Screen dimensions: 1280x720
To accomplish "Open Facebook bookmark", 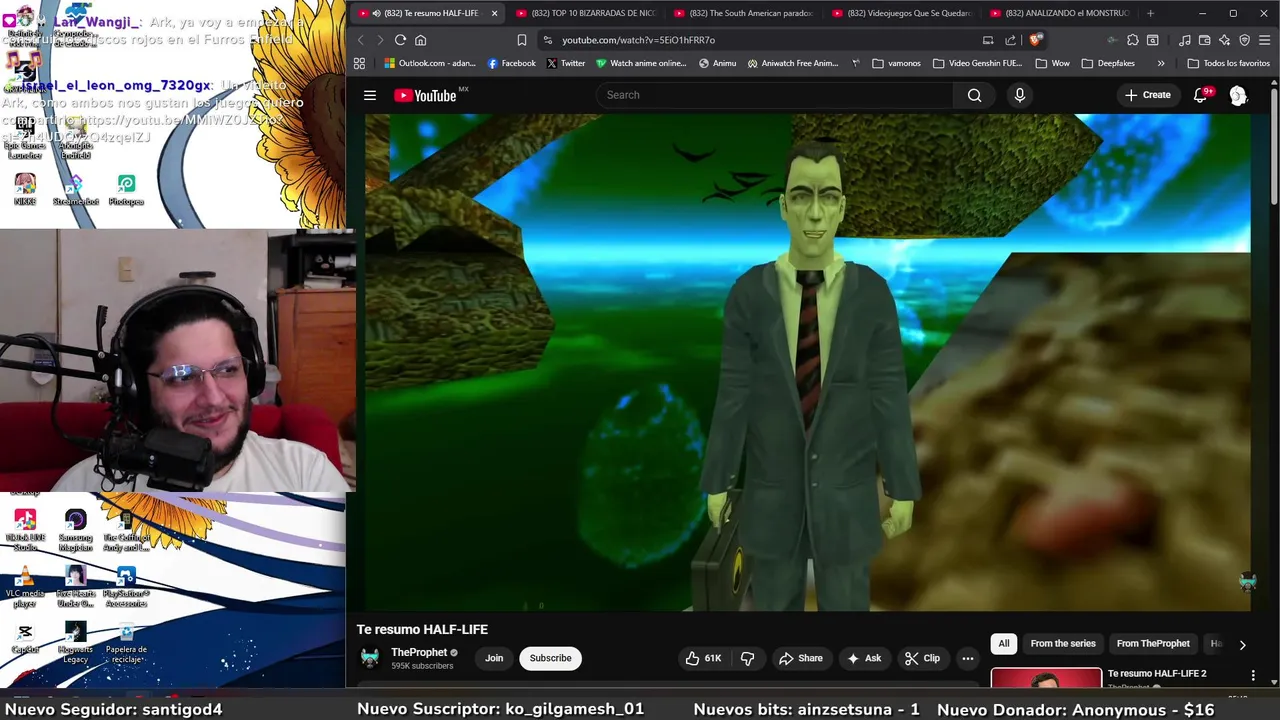I will [511, 63].
